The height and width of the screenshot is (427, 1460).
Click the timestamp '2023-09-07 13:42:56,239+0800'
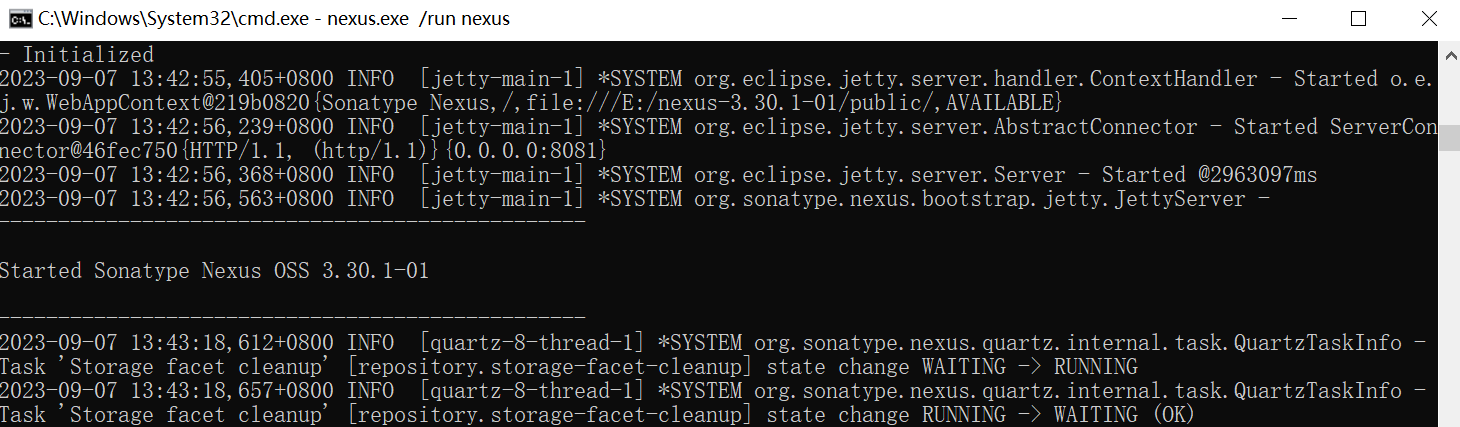(167, 127)
